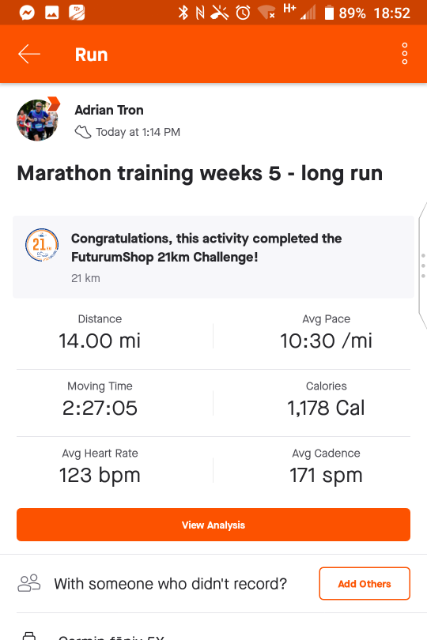Tap the running shoe icon by the activity time
Image resolution: width=427 pixels, height=640 pixels.
(83, 132)
